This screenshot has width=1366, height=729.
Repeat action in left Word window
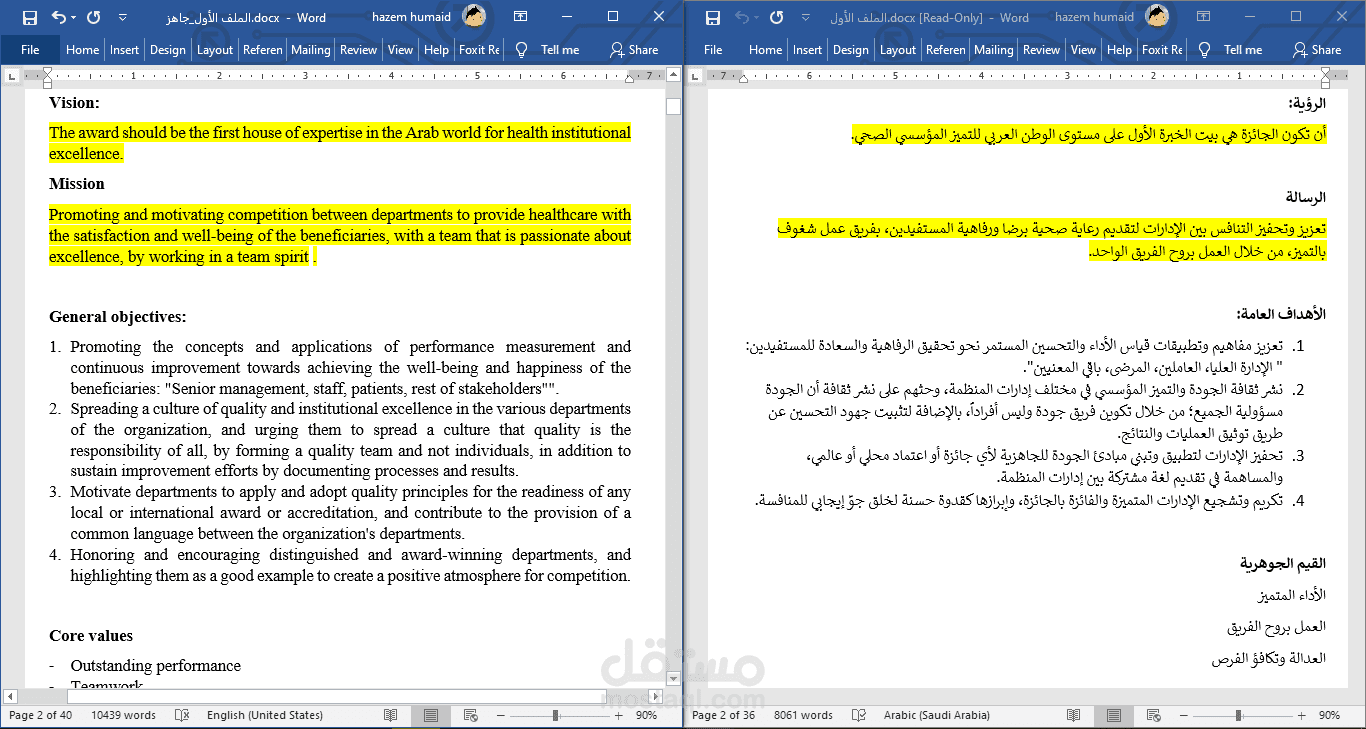94,17
